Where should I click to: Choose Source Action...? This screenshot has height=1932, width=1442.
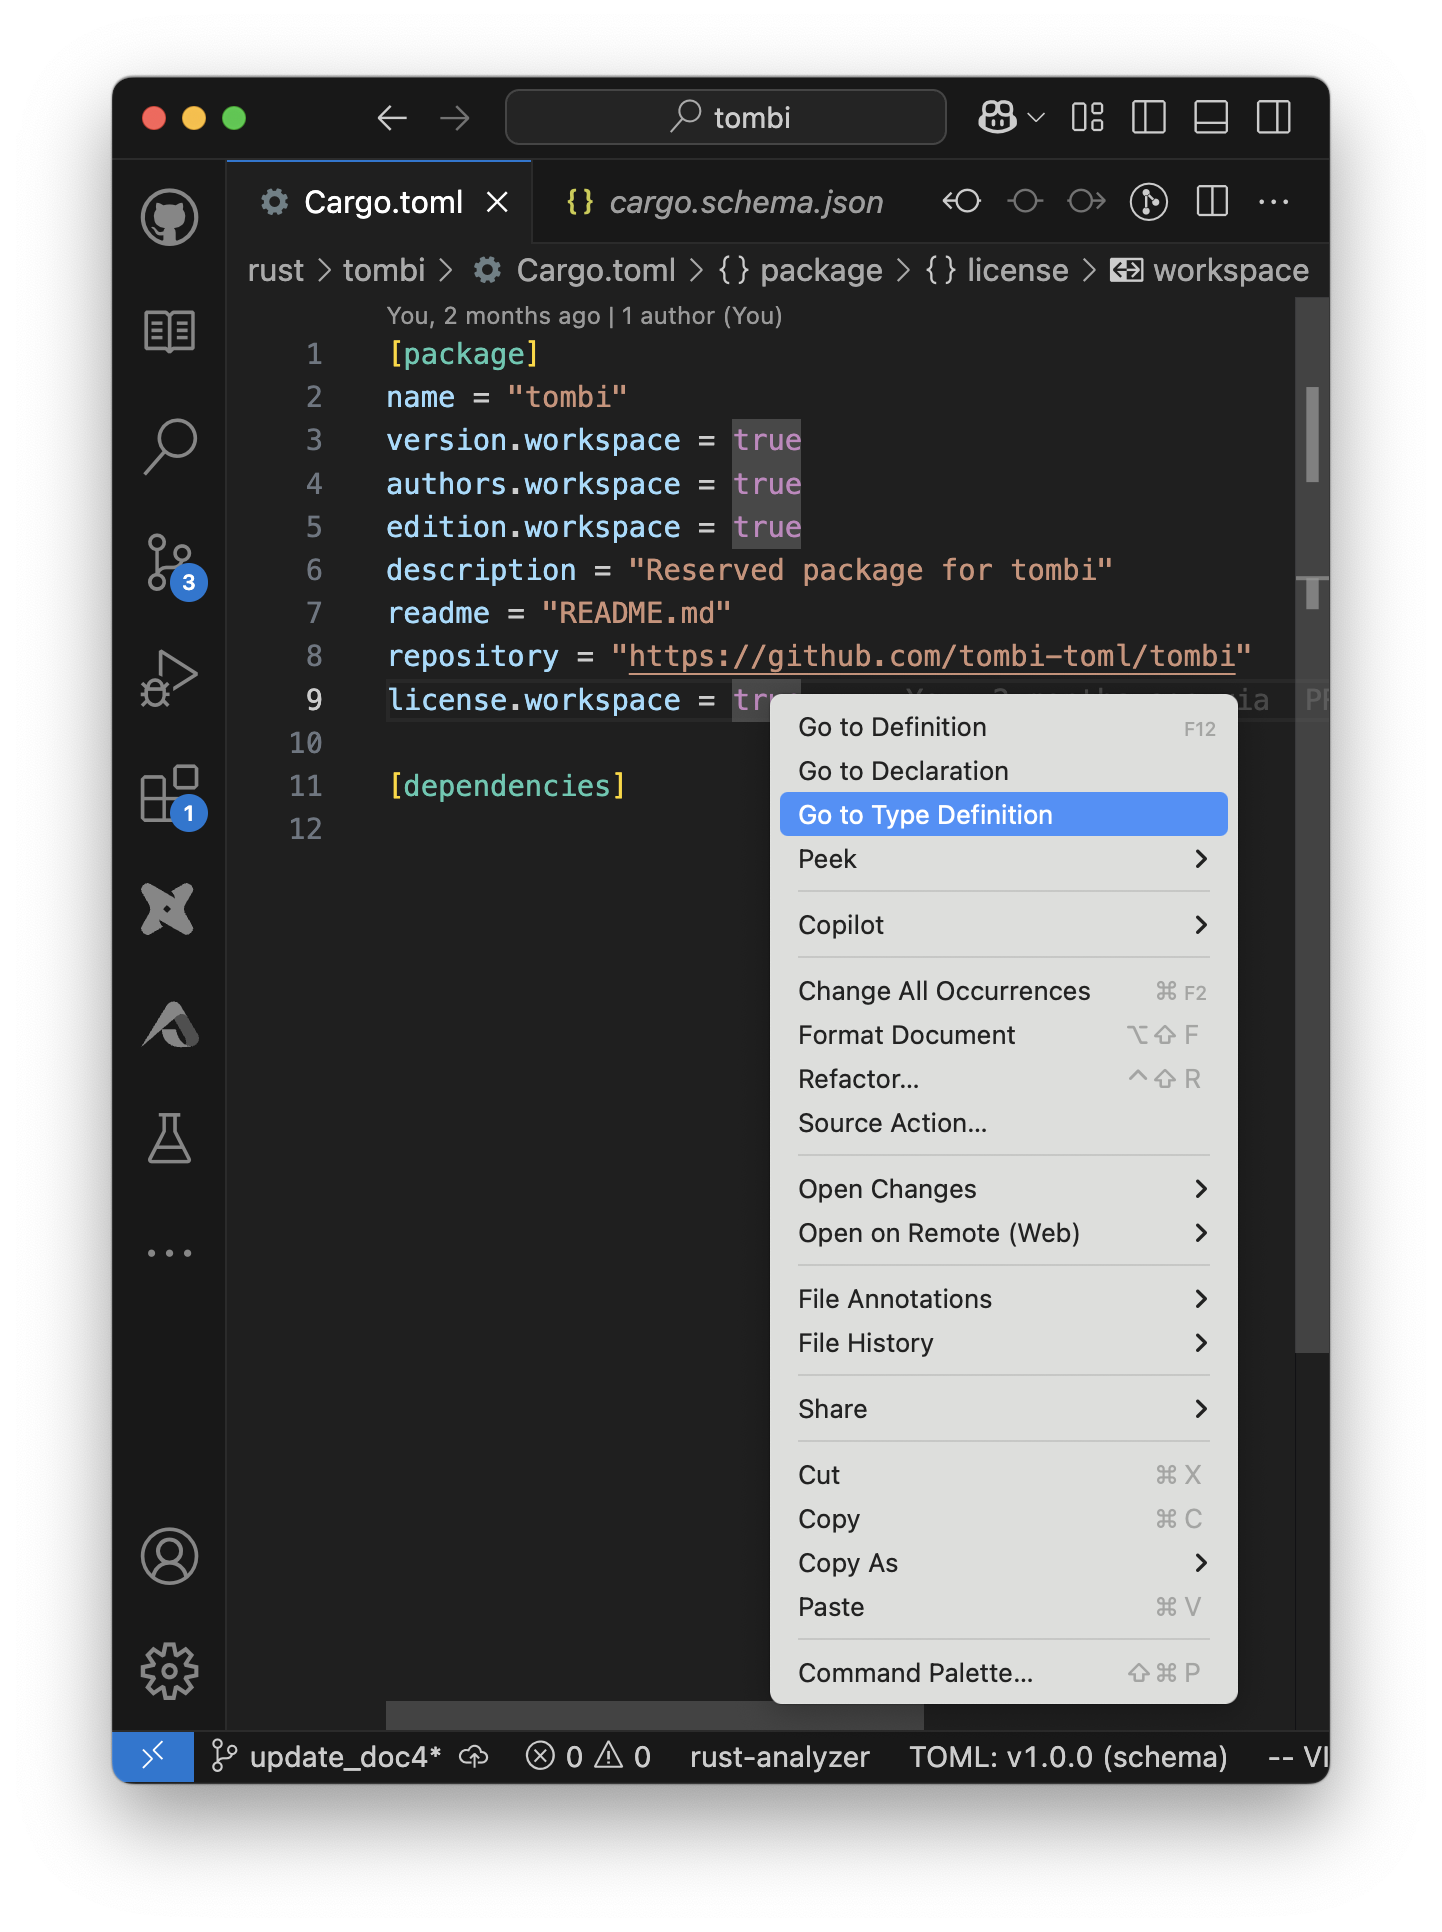(1004, 1123)
